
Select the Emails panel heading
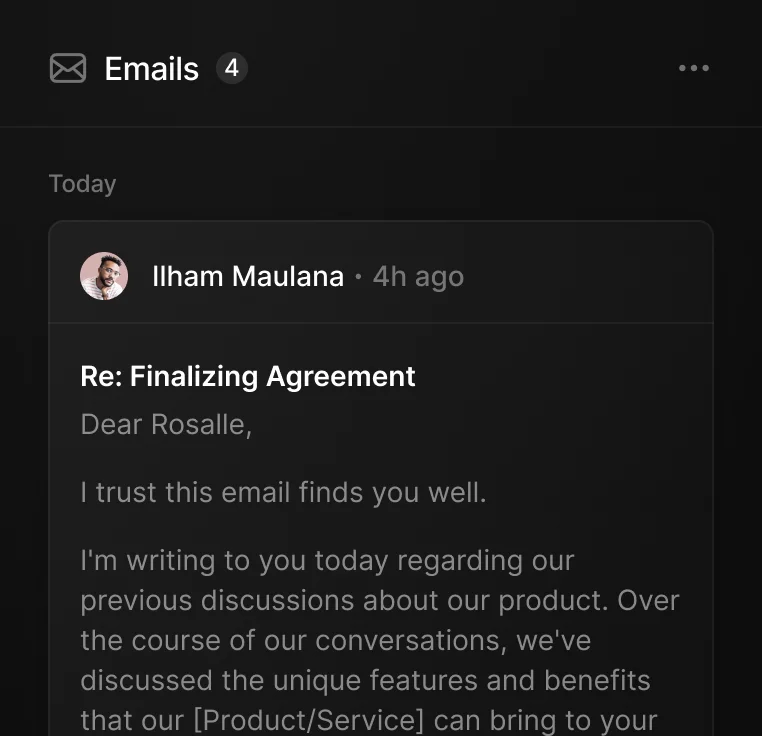(152, 69)
